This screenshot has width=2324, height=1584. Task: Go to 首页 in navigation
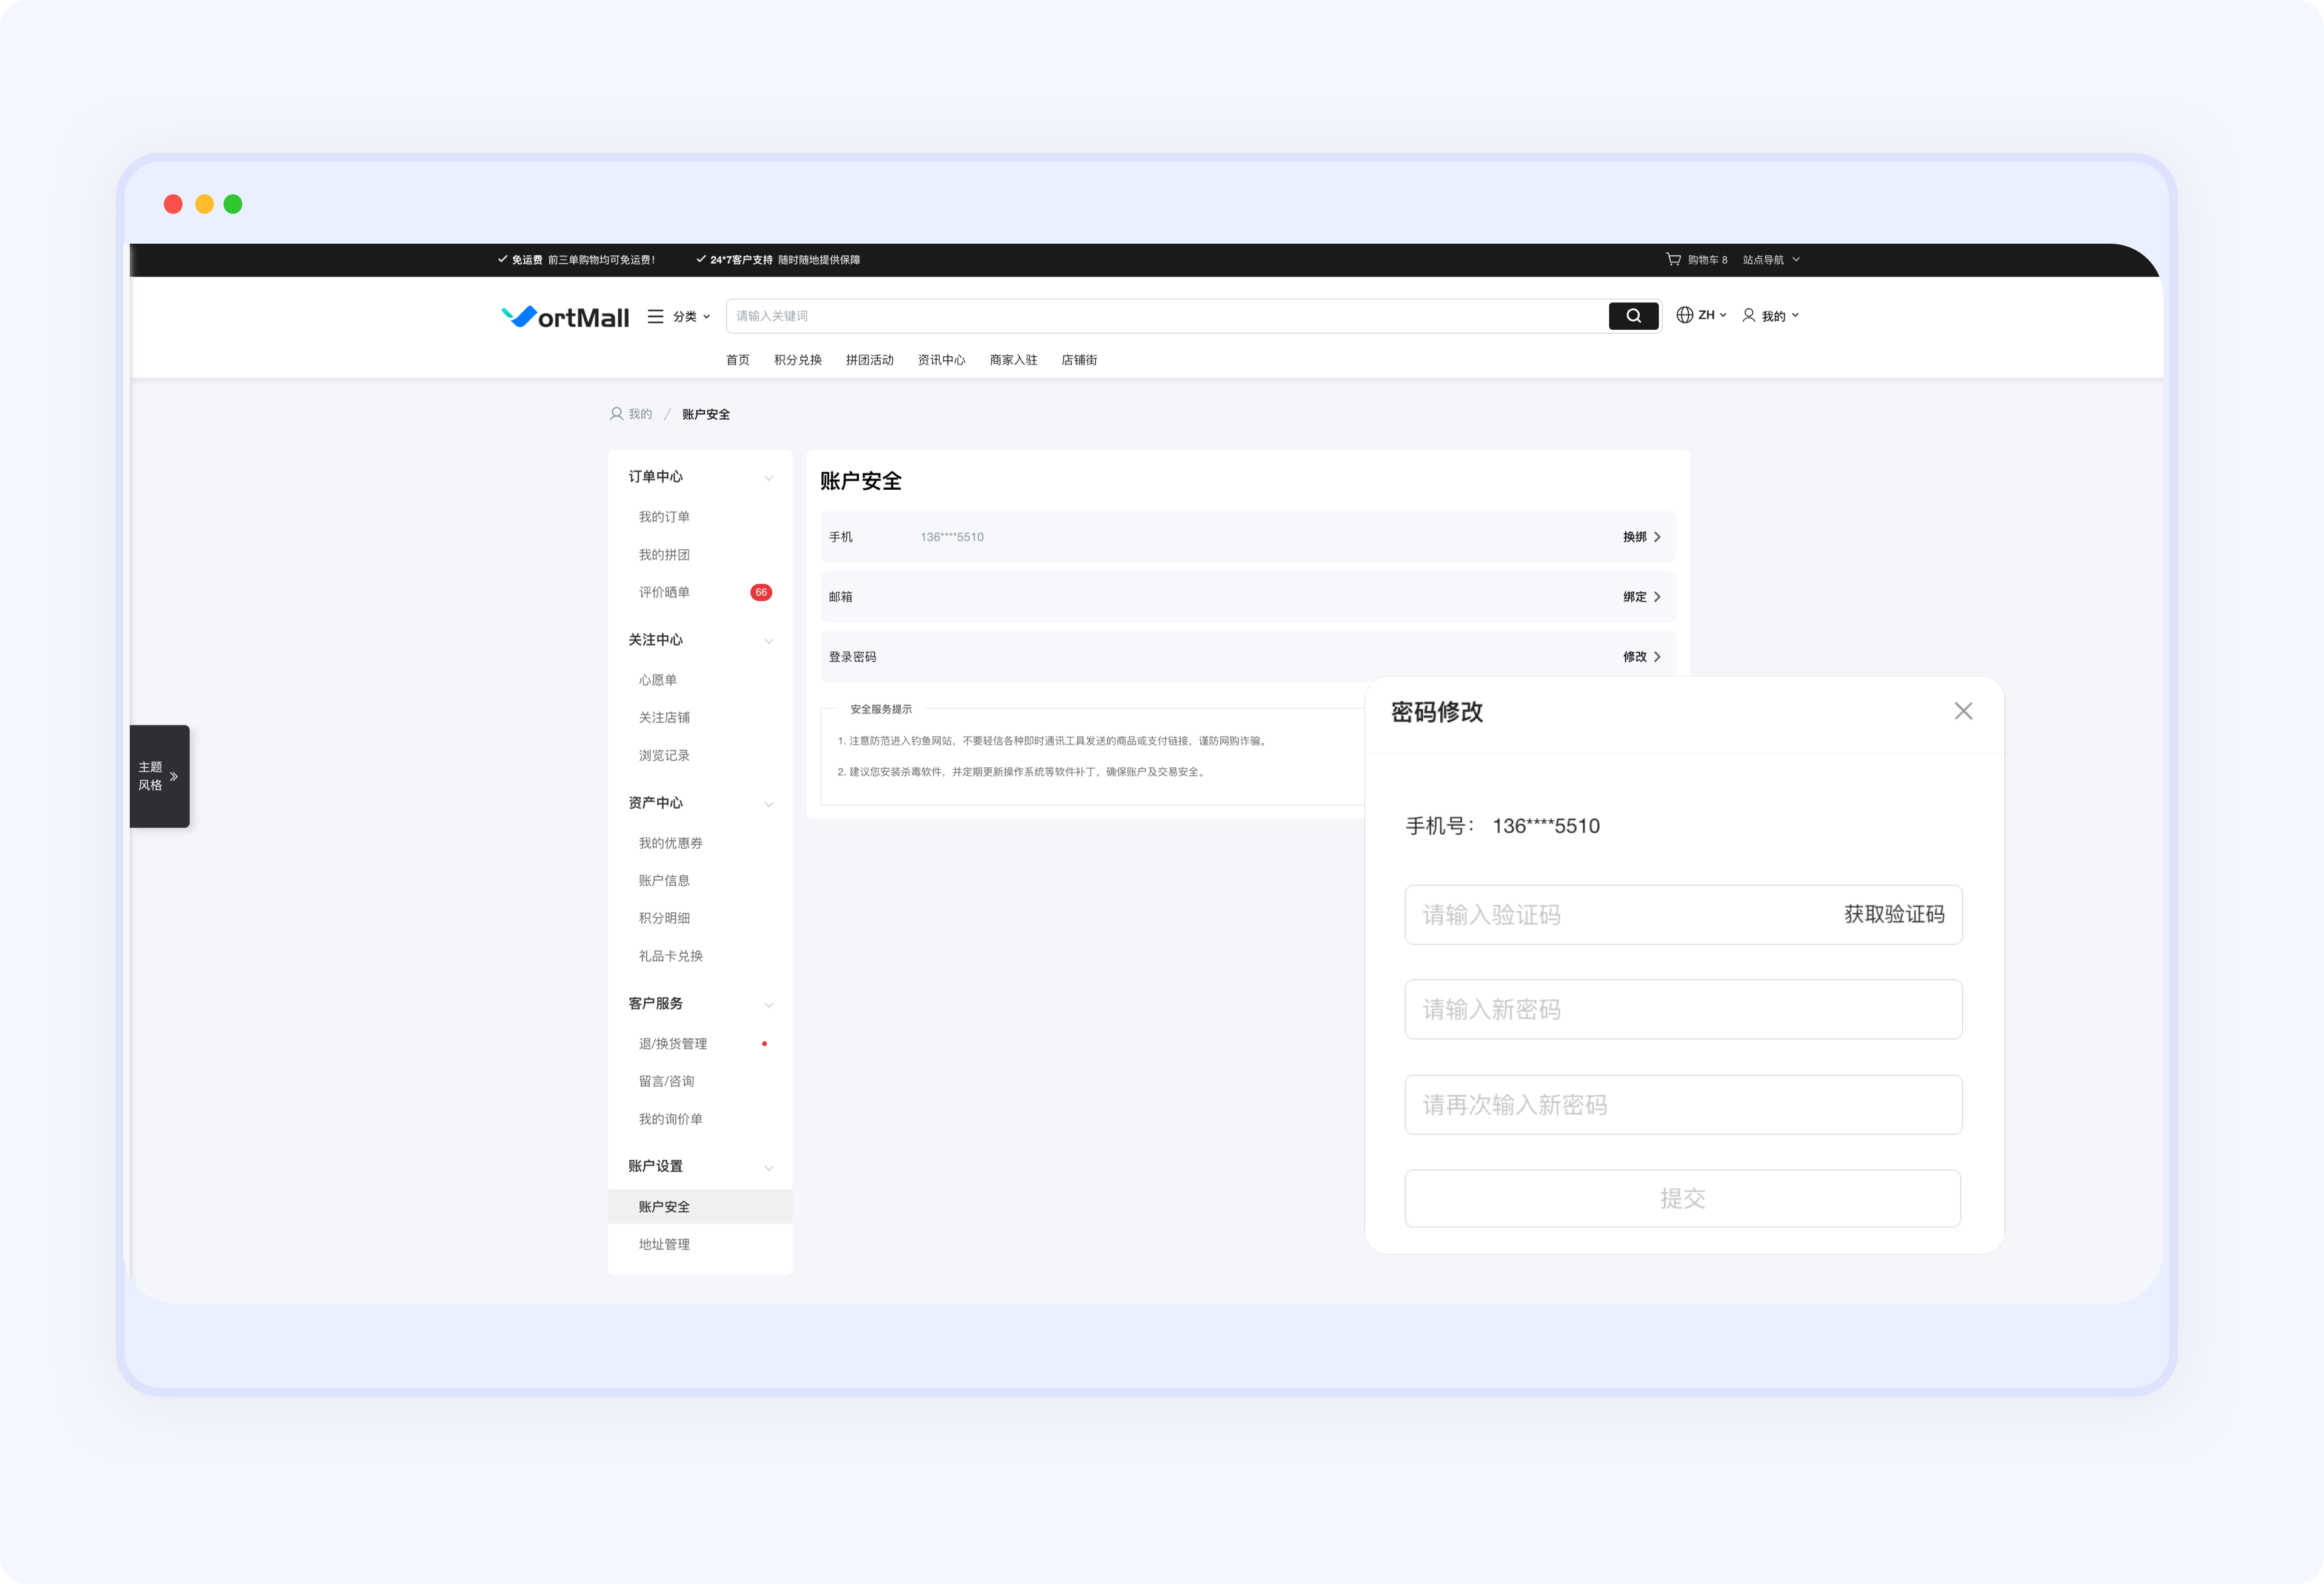pos(737,360)
